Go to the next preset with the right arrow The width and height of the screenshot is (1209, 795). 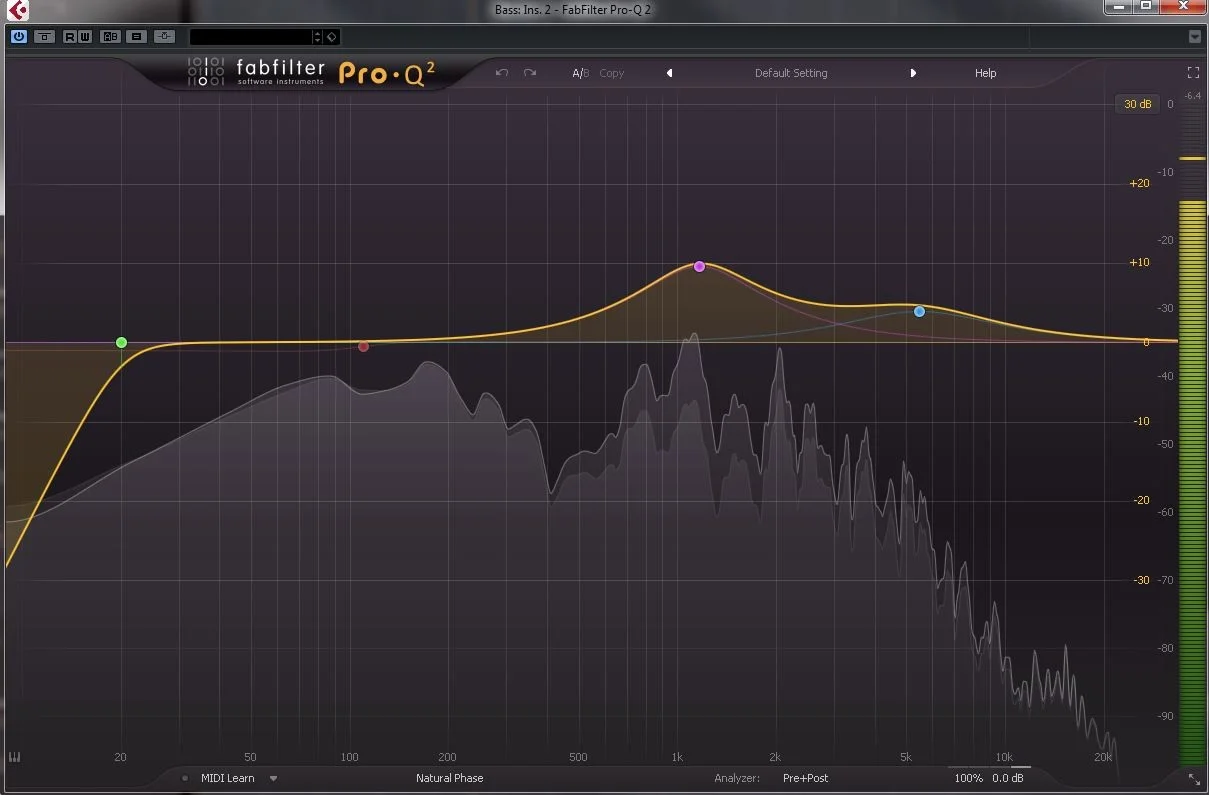coord(913,73)
